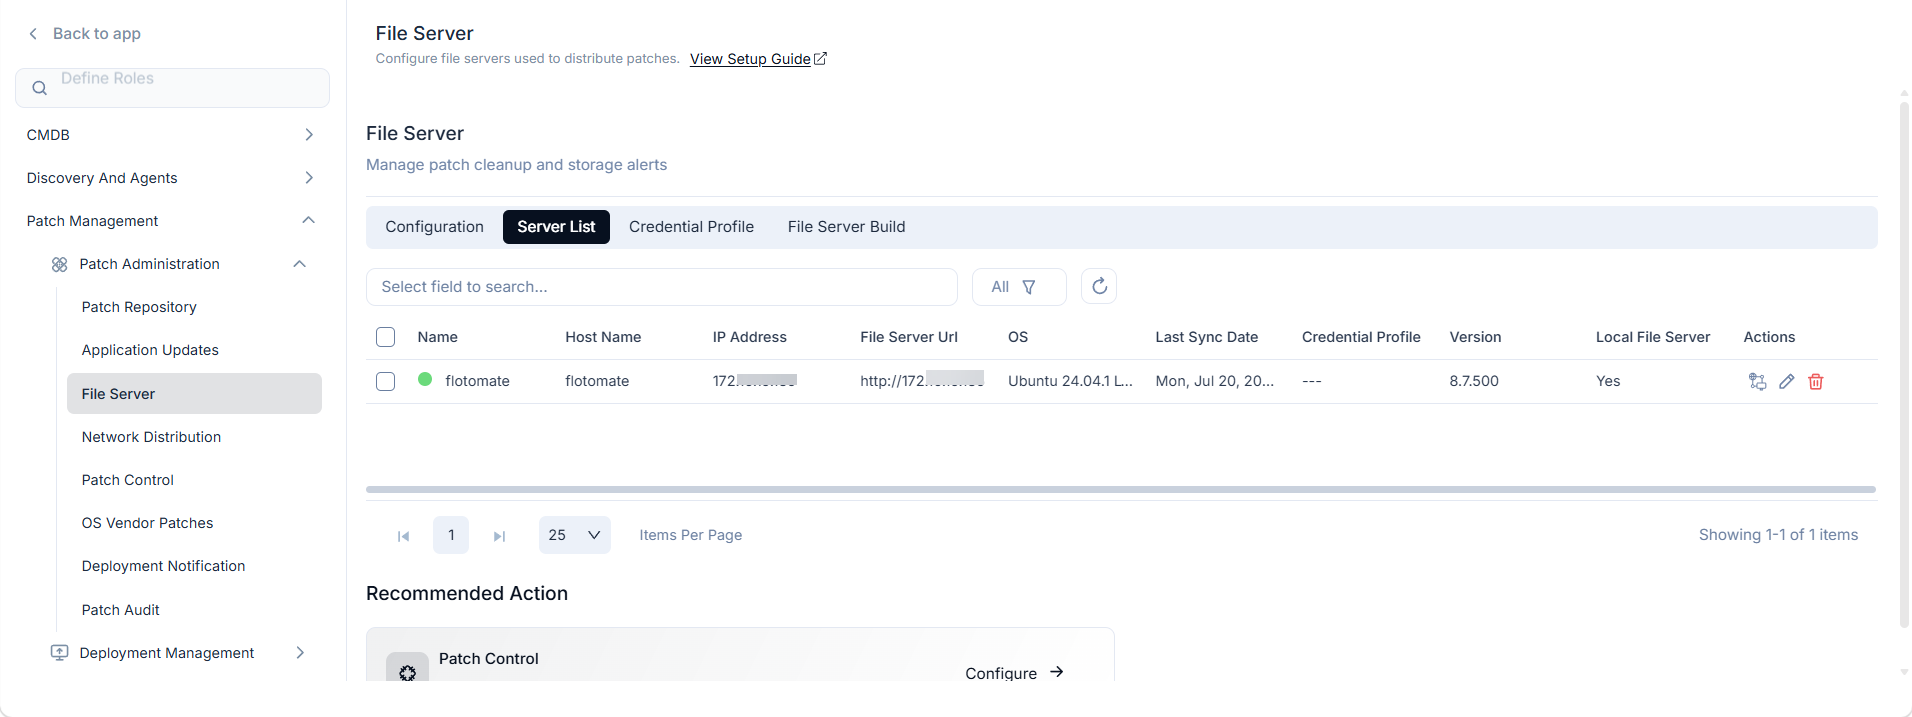Click the IP Address column header
Image resolution: width=1912 pixels, height=717 pixels.
(749, 337)
